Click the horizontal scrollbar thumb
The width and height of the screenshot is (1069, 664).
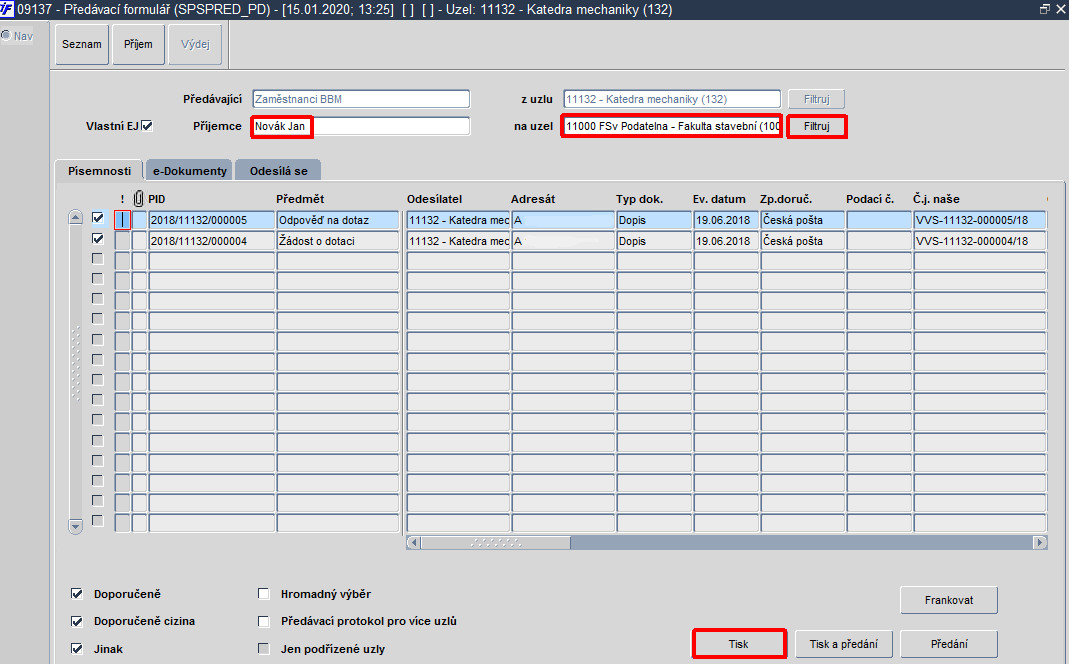pyautogui.click(x=496, y=543)
